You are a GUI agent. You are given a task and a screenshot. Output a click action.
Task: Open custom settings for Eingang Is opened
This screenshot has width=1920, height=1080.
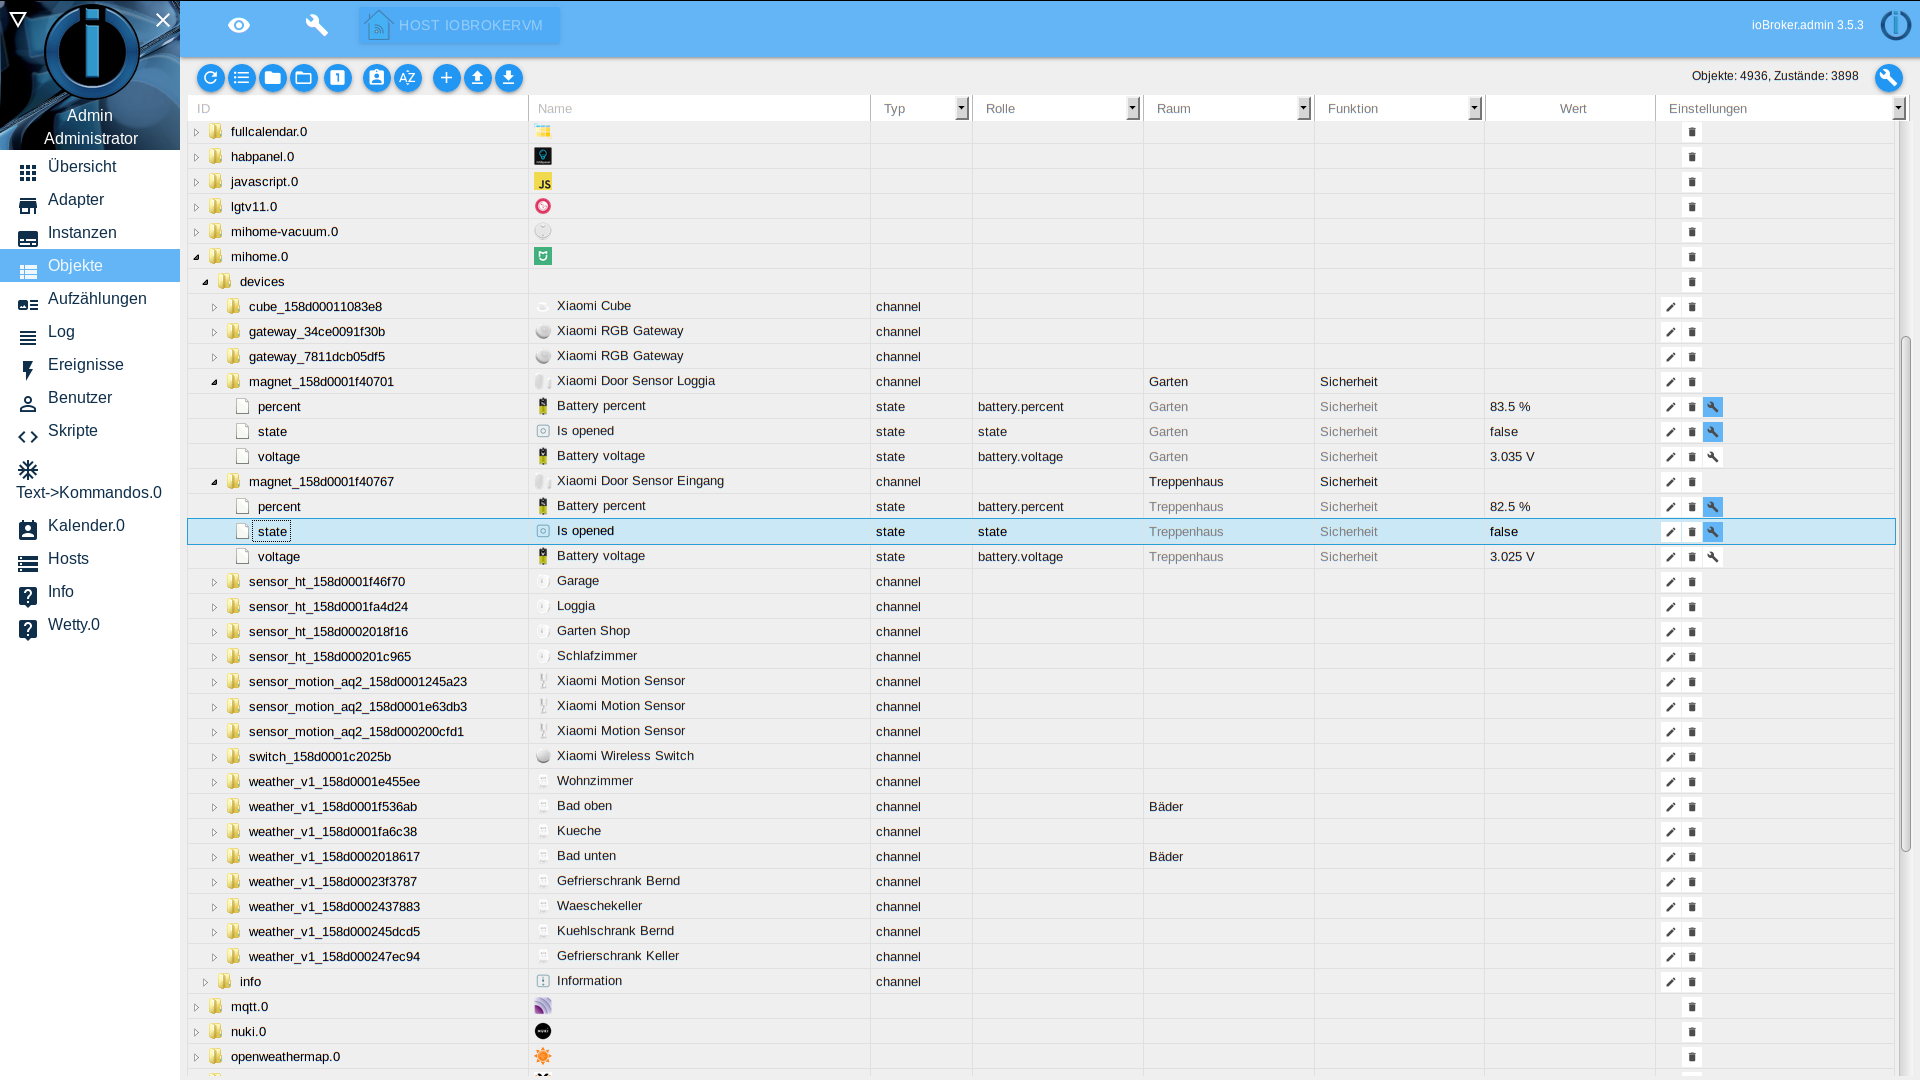pos(1713,532)
